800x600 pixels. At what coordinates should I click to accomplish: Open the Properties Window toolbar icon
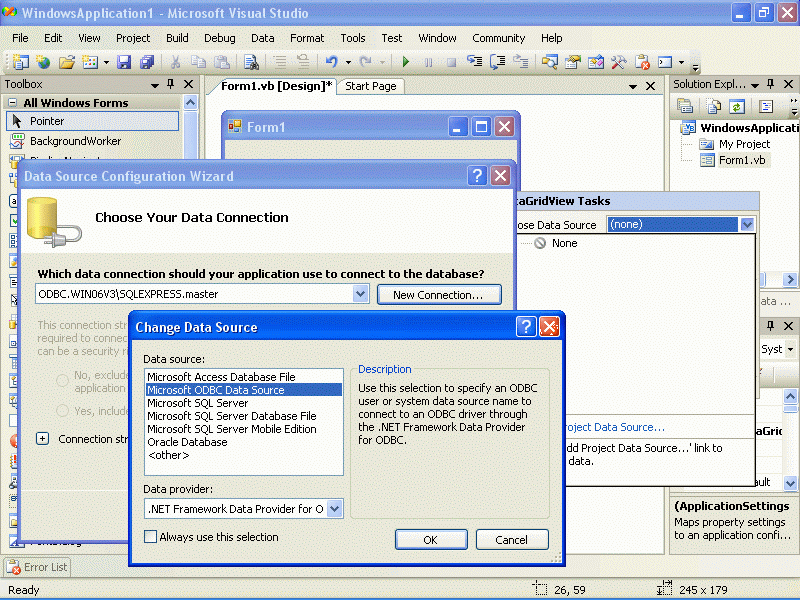572,62
